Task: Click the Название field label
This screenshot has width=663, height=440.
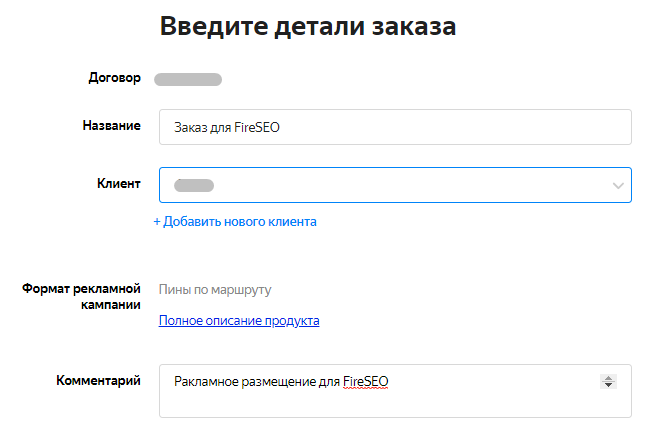Action: 111,125
